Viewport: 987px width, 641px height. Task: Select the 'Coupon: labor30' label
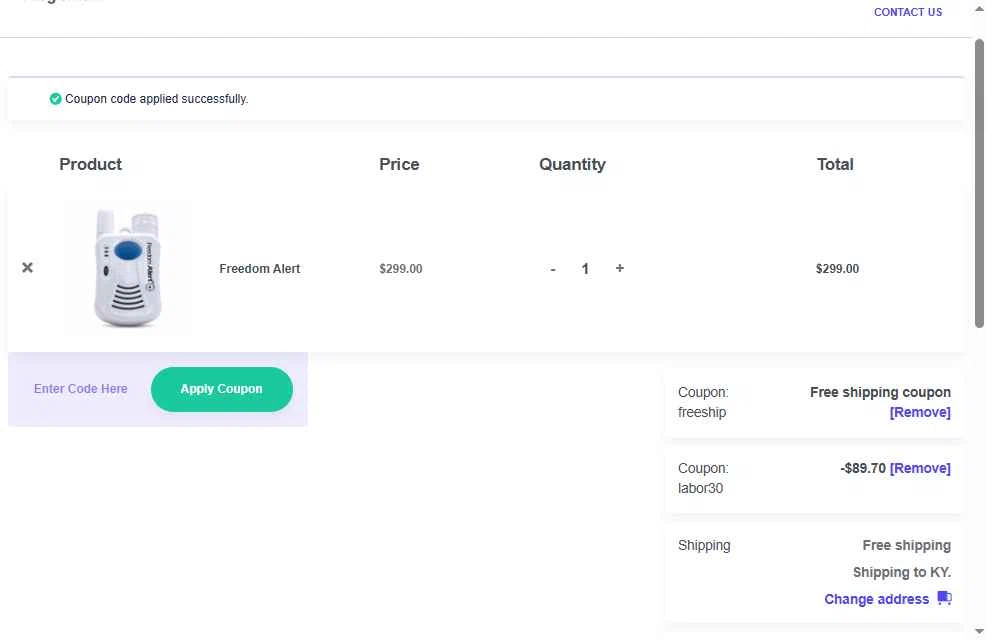coord(703,479)
